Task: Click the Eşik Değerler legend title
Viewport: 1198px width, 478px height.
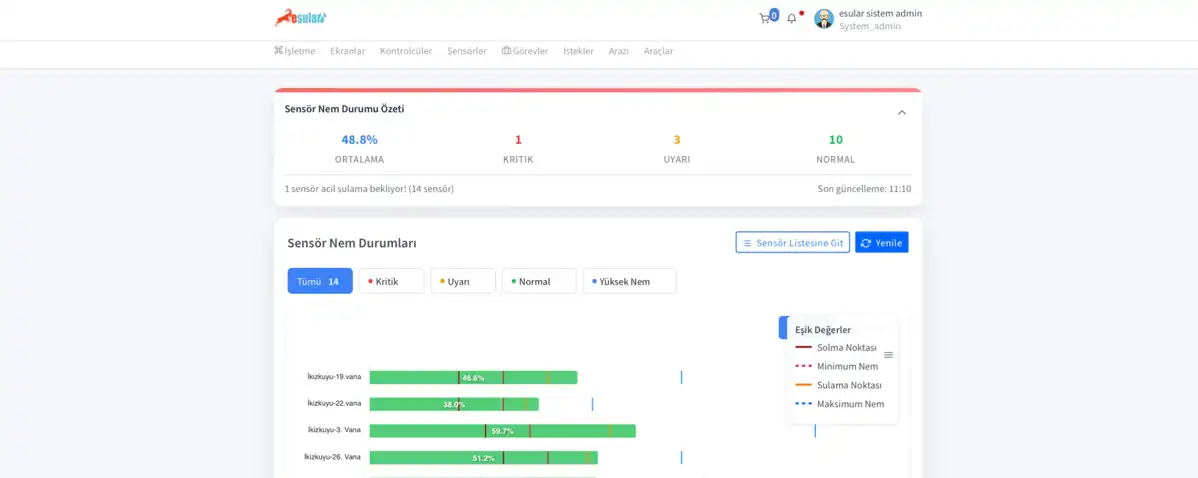Action: tap(823, 330)
